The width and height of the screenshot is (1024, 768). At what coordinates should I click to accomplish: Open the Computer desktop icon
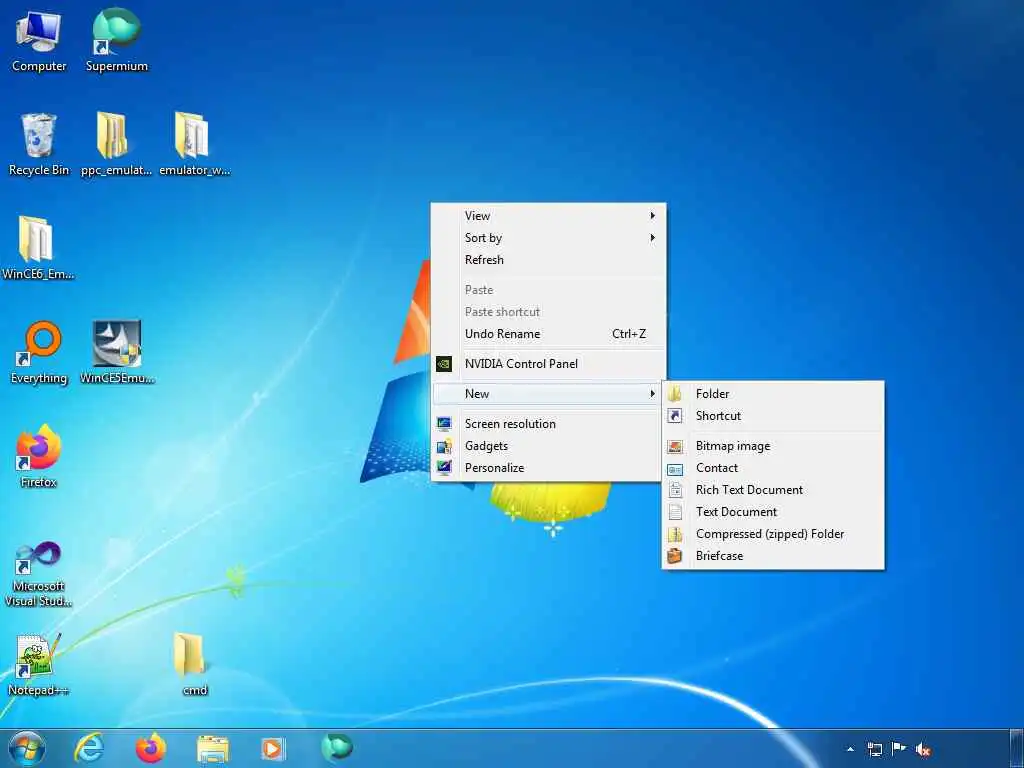(39, 42)
